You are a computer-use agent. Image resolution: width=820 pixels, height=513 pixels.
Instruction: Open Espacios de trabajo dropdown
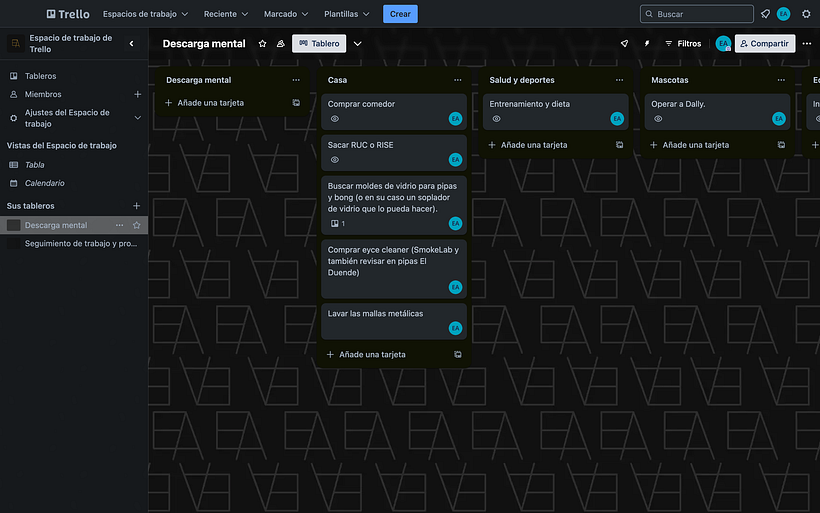pyautogui.click(x=145, y=14)
